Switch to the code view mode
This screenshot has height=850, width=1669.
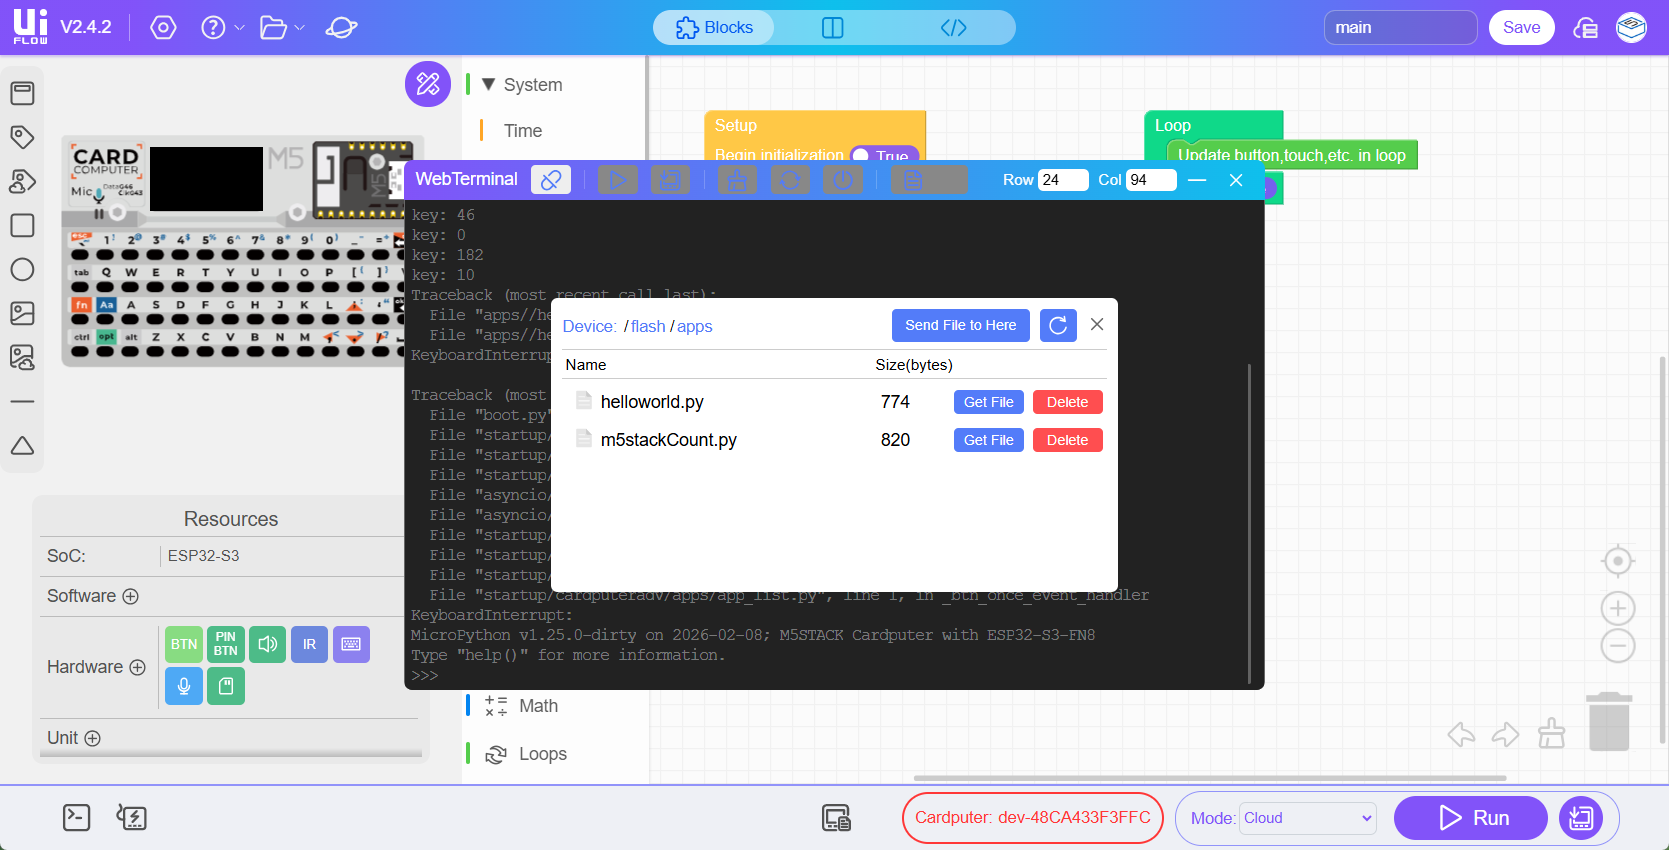(x=953, y=28)
